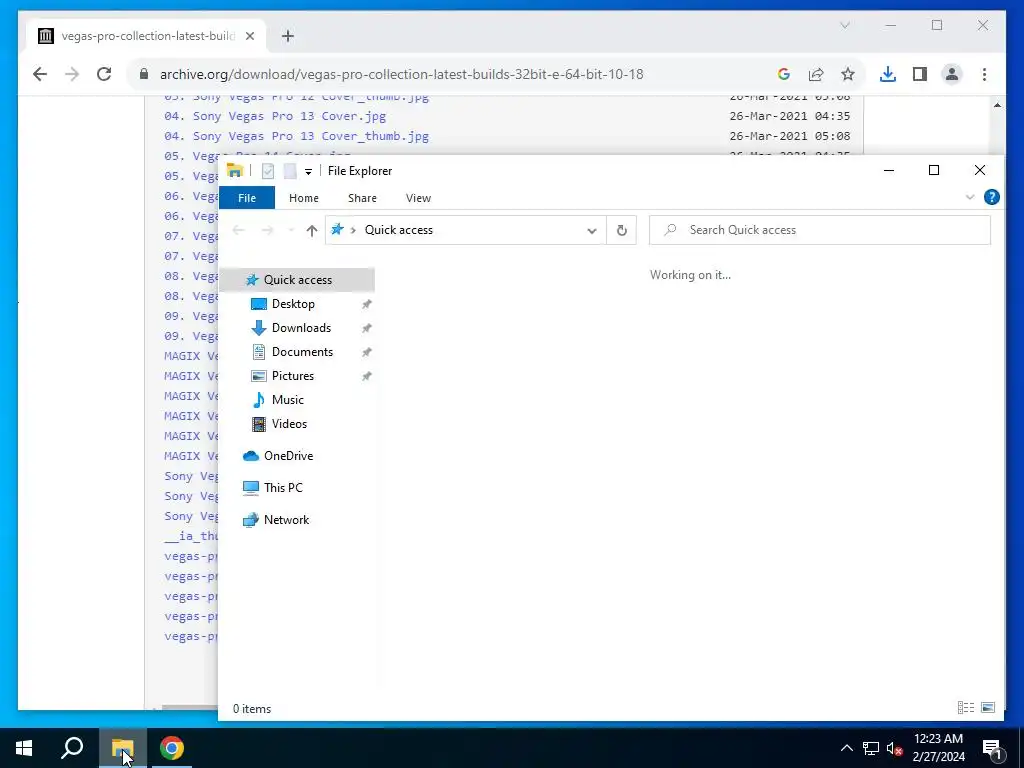This screenshot has height=768, width=1024.
Task: Reload the archive.org page
Action: (x=104, y=74)
